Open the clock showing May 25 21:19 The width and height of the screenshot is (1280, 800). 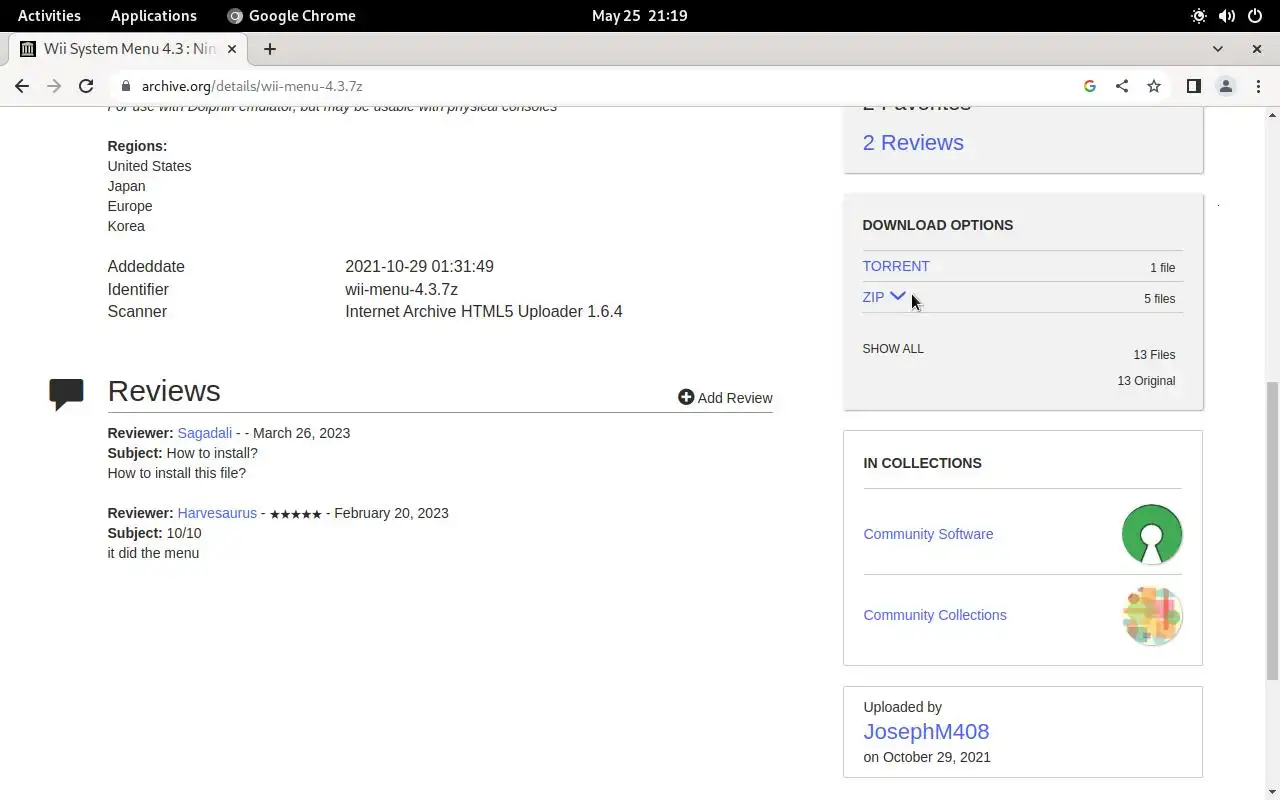(x=639, y=15)
